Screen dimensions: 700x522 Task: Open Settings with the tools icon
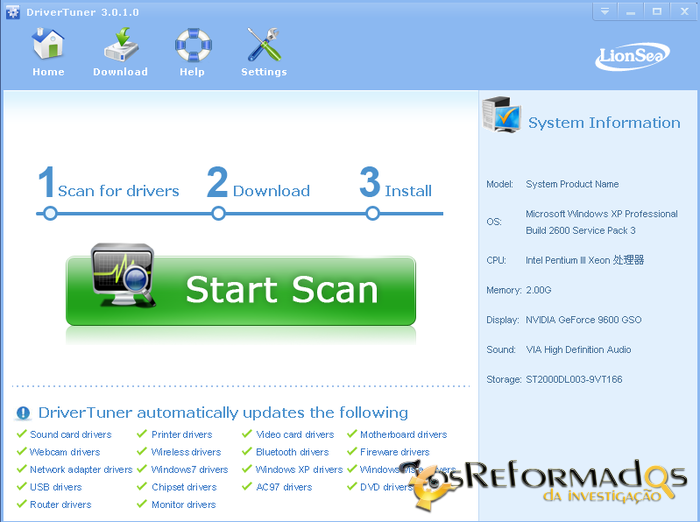click(x=264, y=52)
